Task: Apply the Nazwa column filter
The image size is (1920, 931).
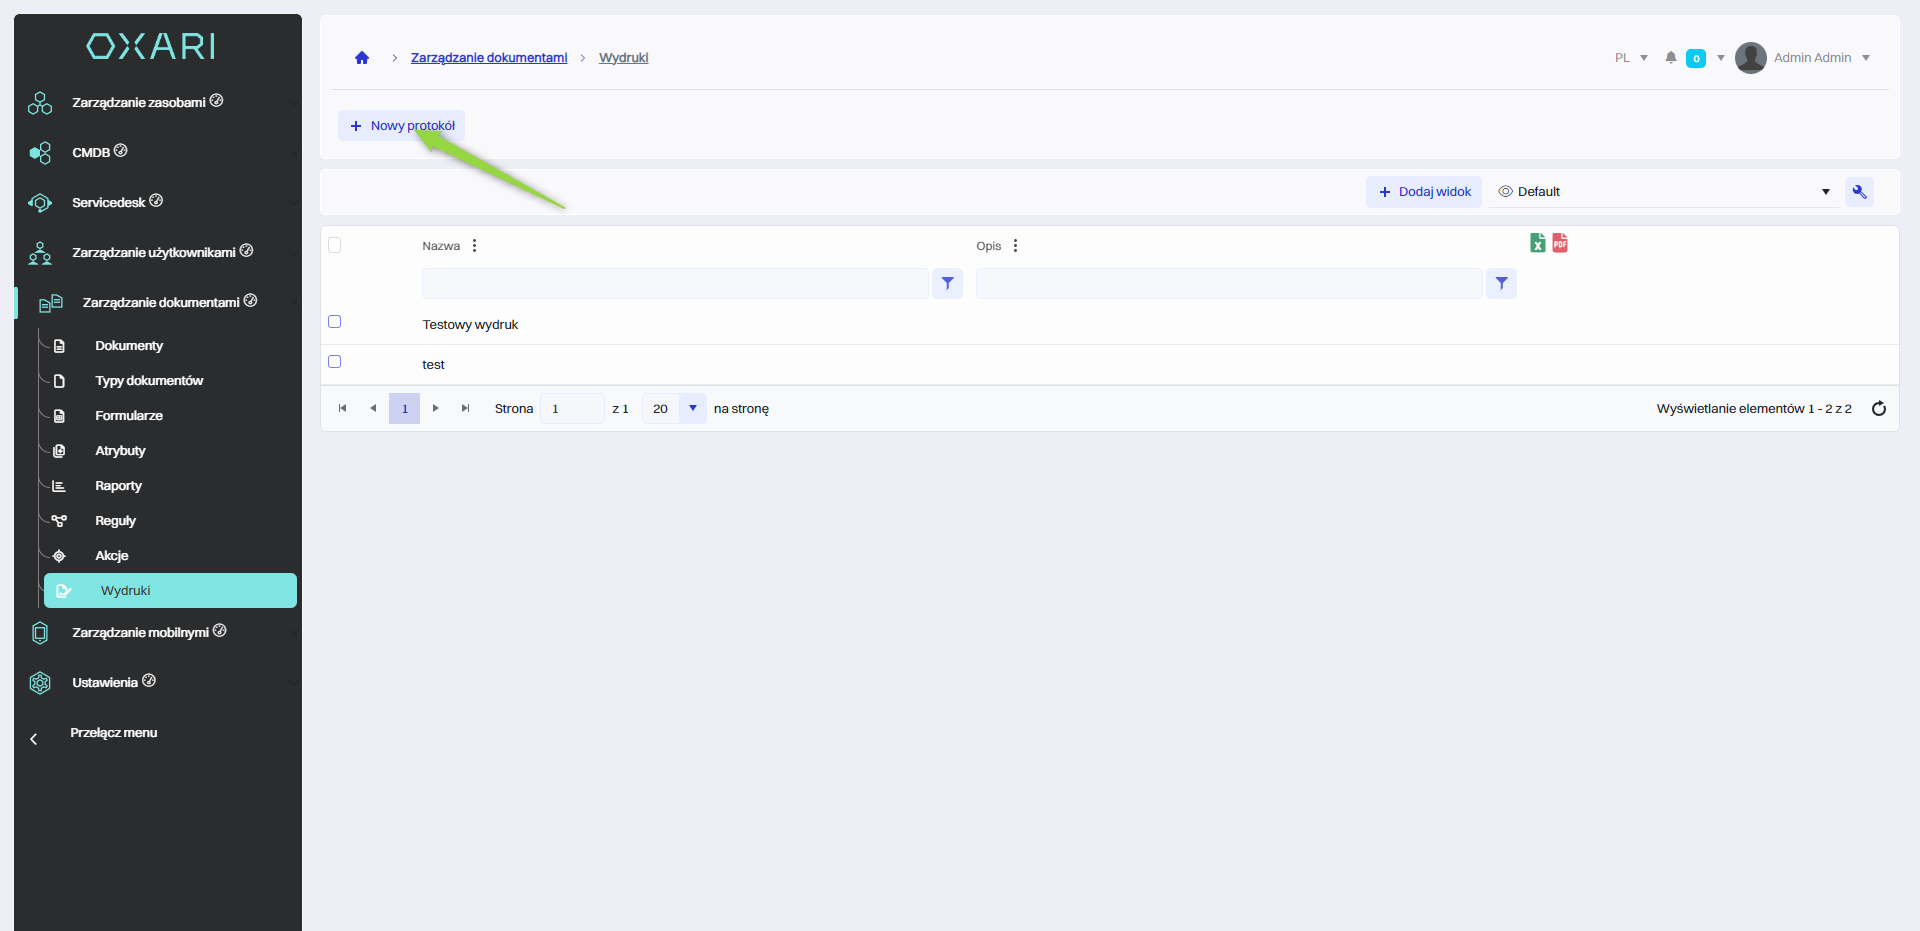Action: pyautogui.click(x=947, y=284)
